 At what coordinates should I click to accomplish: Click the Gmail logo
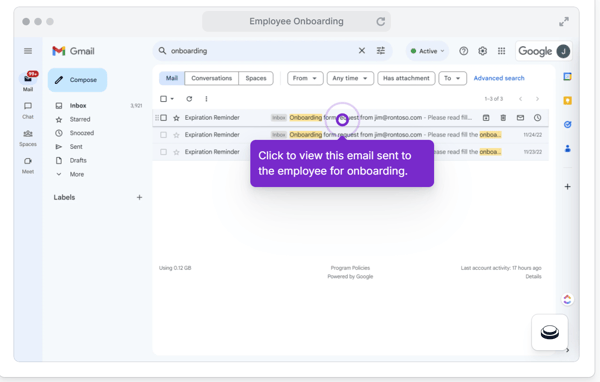[73, 51]
